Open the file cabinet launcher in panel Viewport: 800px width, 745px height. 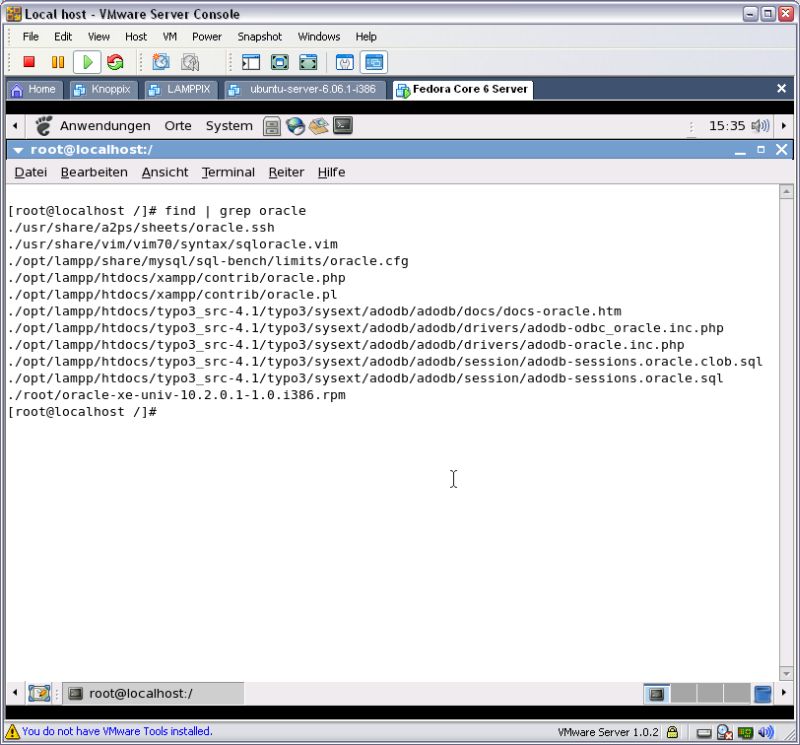[x=272, y=126]
